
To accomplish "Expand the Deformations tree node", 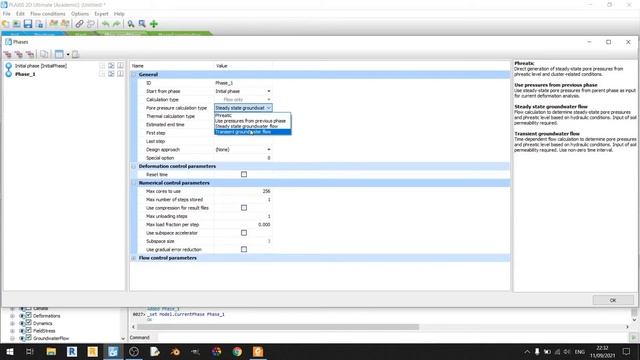I will [x=12, y=316].
